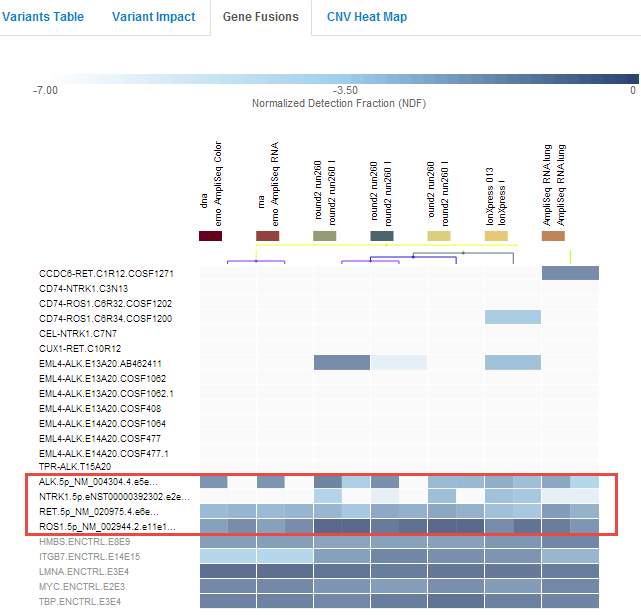Open the CNV Heat Map tab

click(367, 17)
